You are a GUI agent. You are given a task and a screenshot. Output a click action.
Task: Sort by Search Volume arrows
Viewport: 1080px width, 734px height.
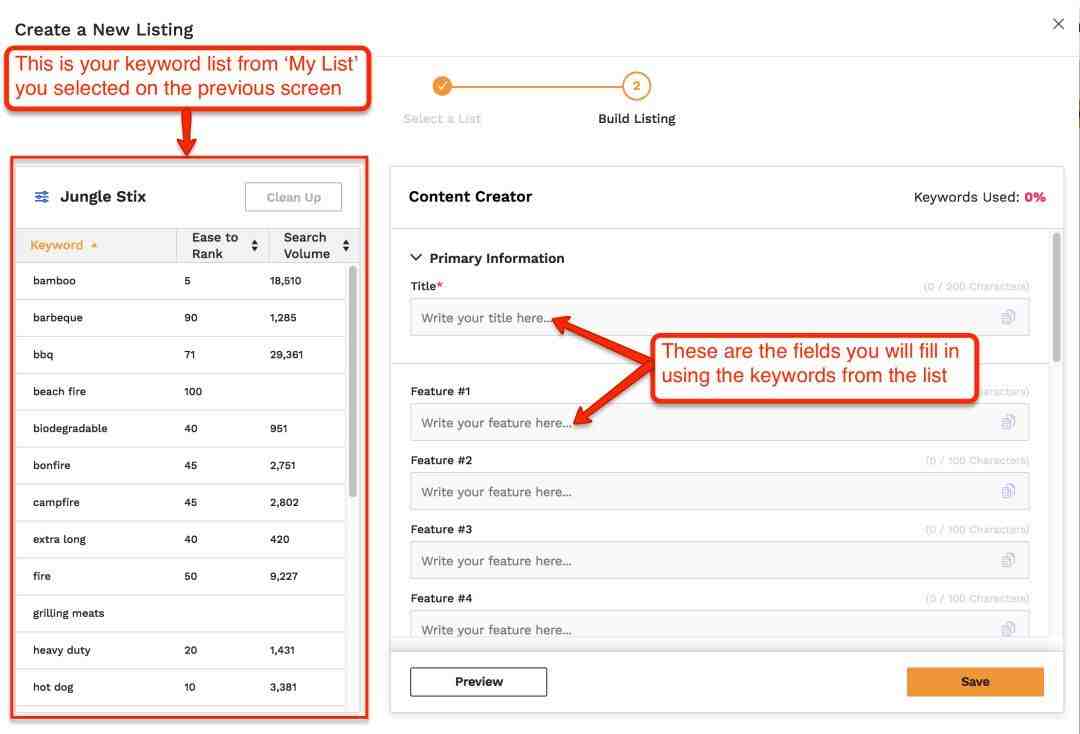(346, 246)
